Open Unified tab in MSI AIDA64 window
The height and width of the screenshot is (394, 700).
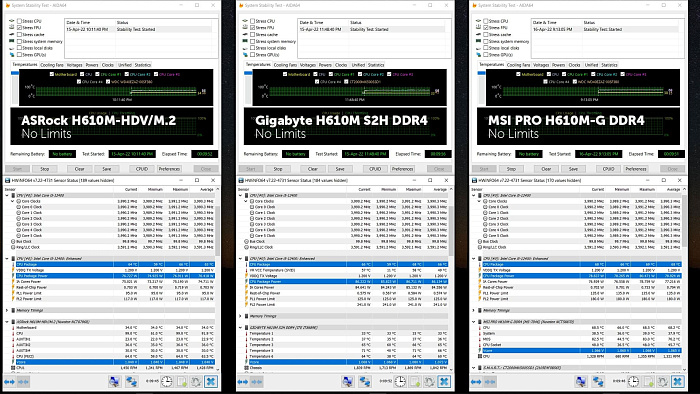pos(591,65)
